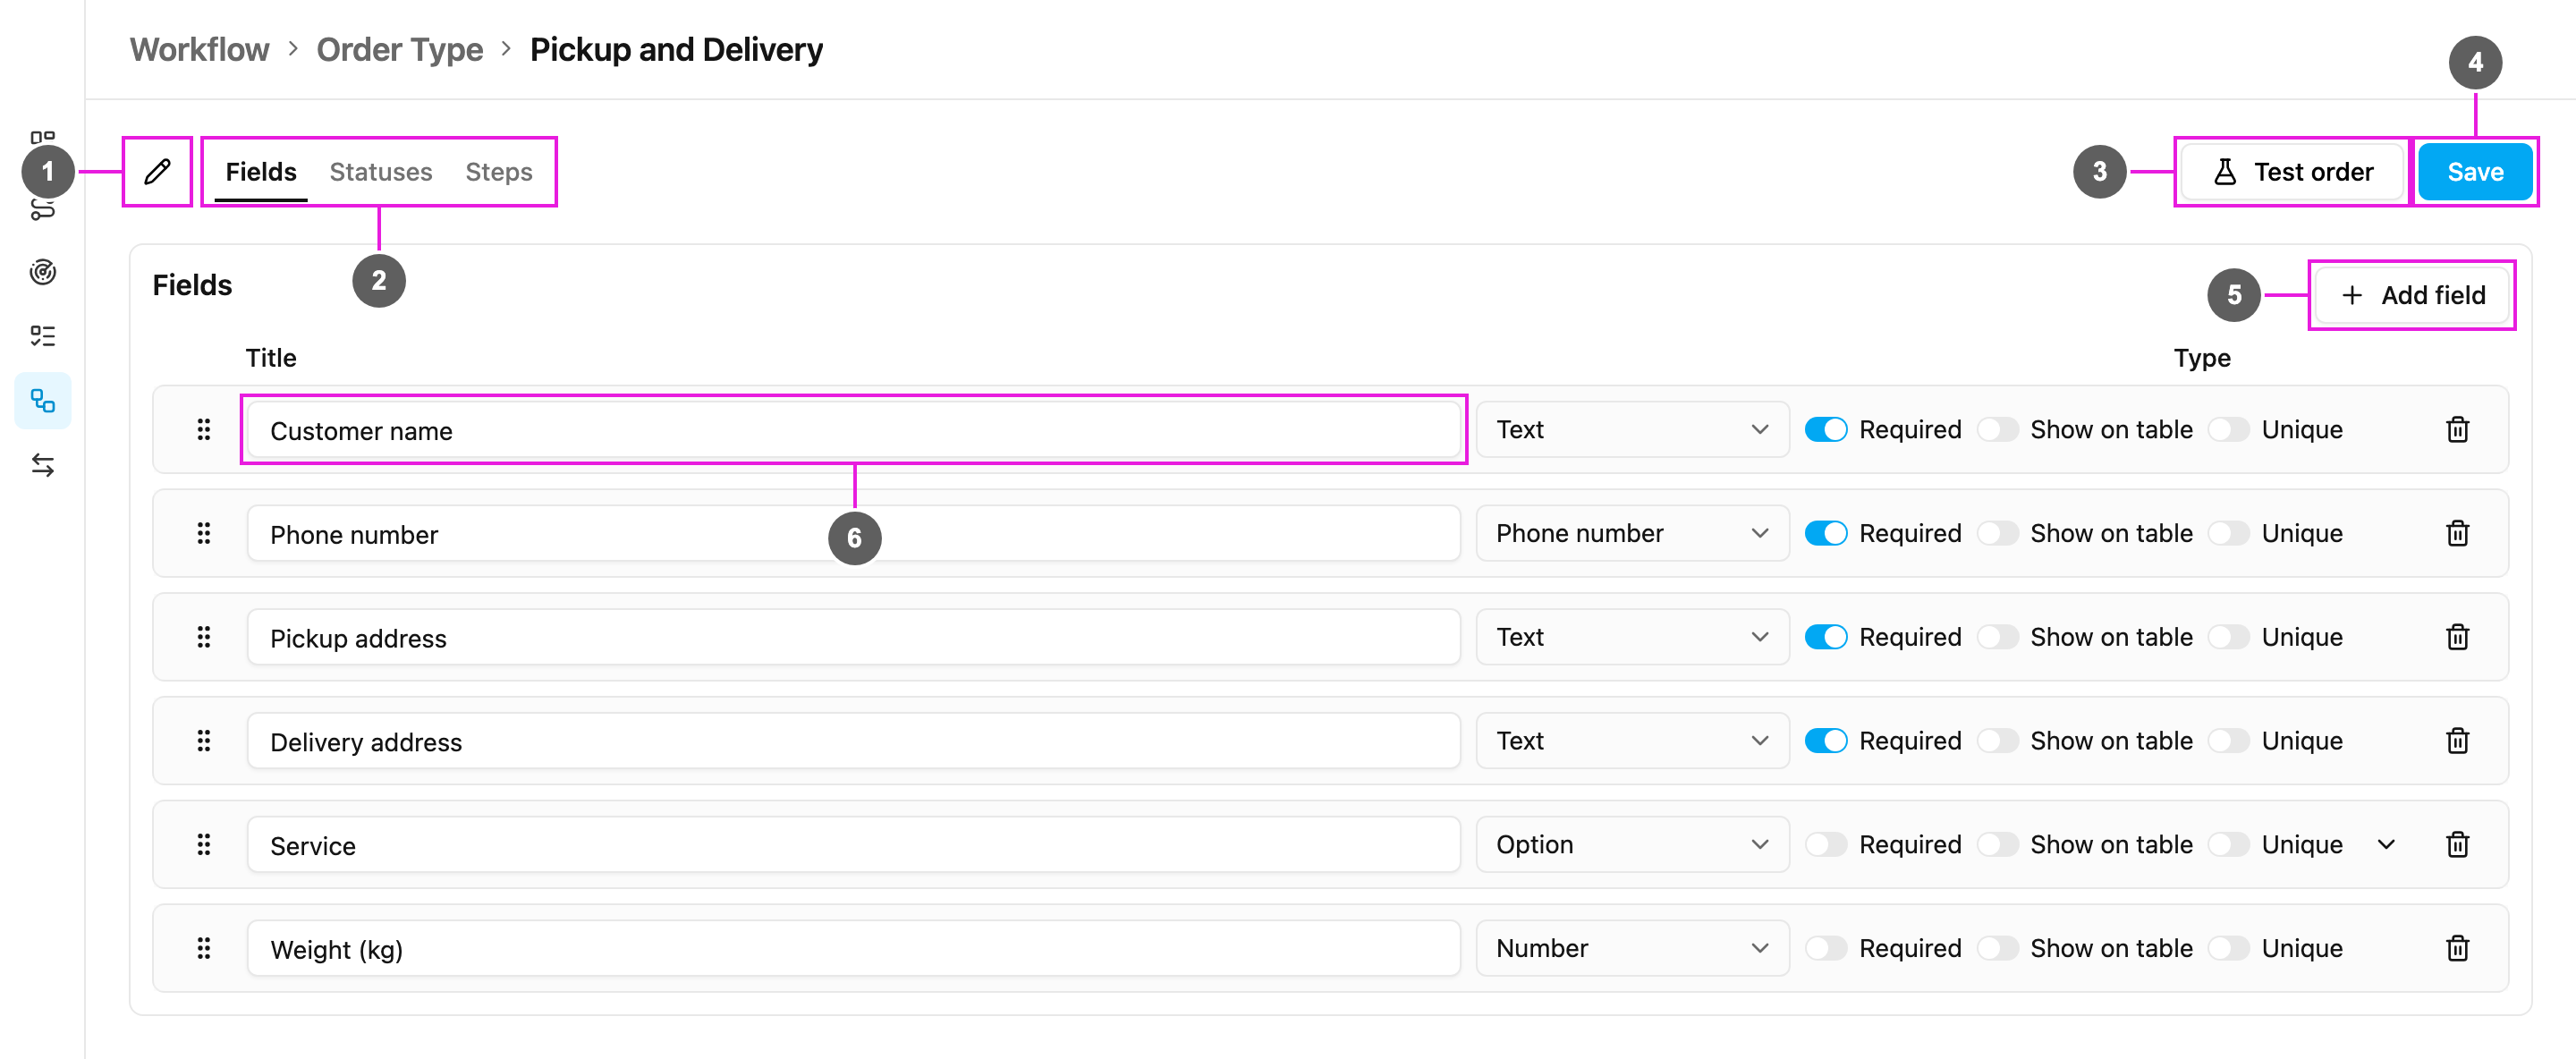The image size is (2576, 1059).
Task: Open the Option type dropdown for Service
Action: click(x=1632, y=845)
